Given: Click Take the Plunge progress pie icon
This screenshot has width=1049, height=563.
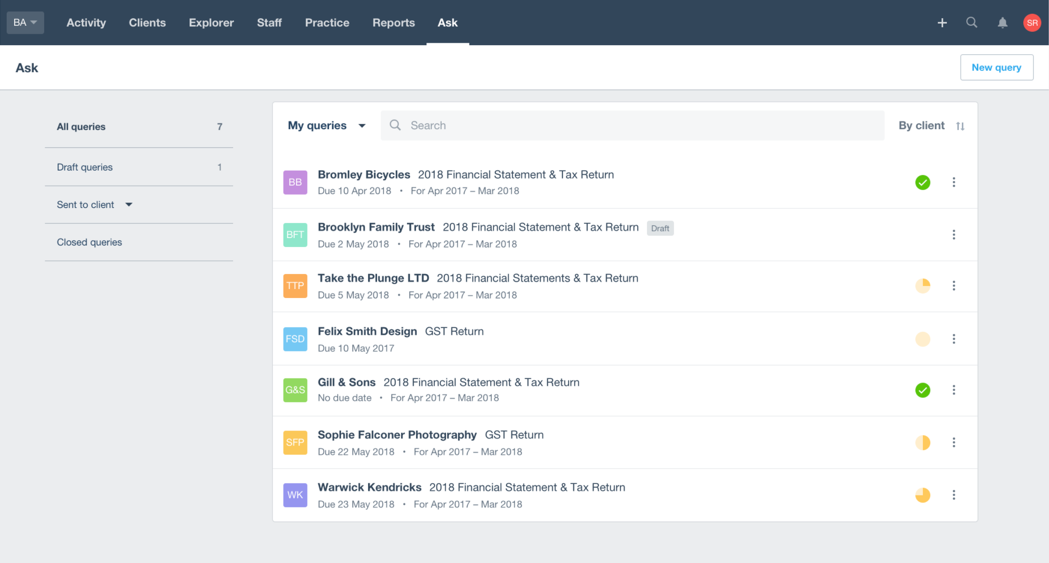Looking at the screenshot, I should 923,286.
